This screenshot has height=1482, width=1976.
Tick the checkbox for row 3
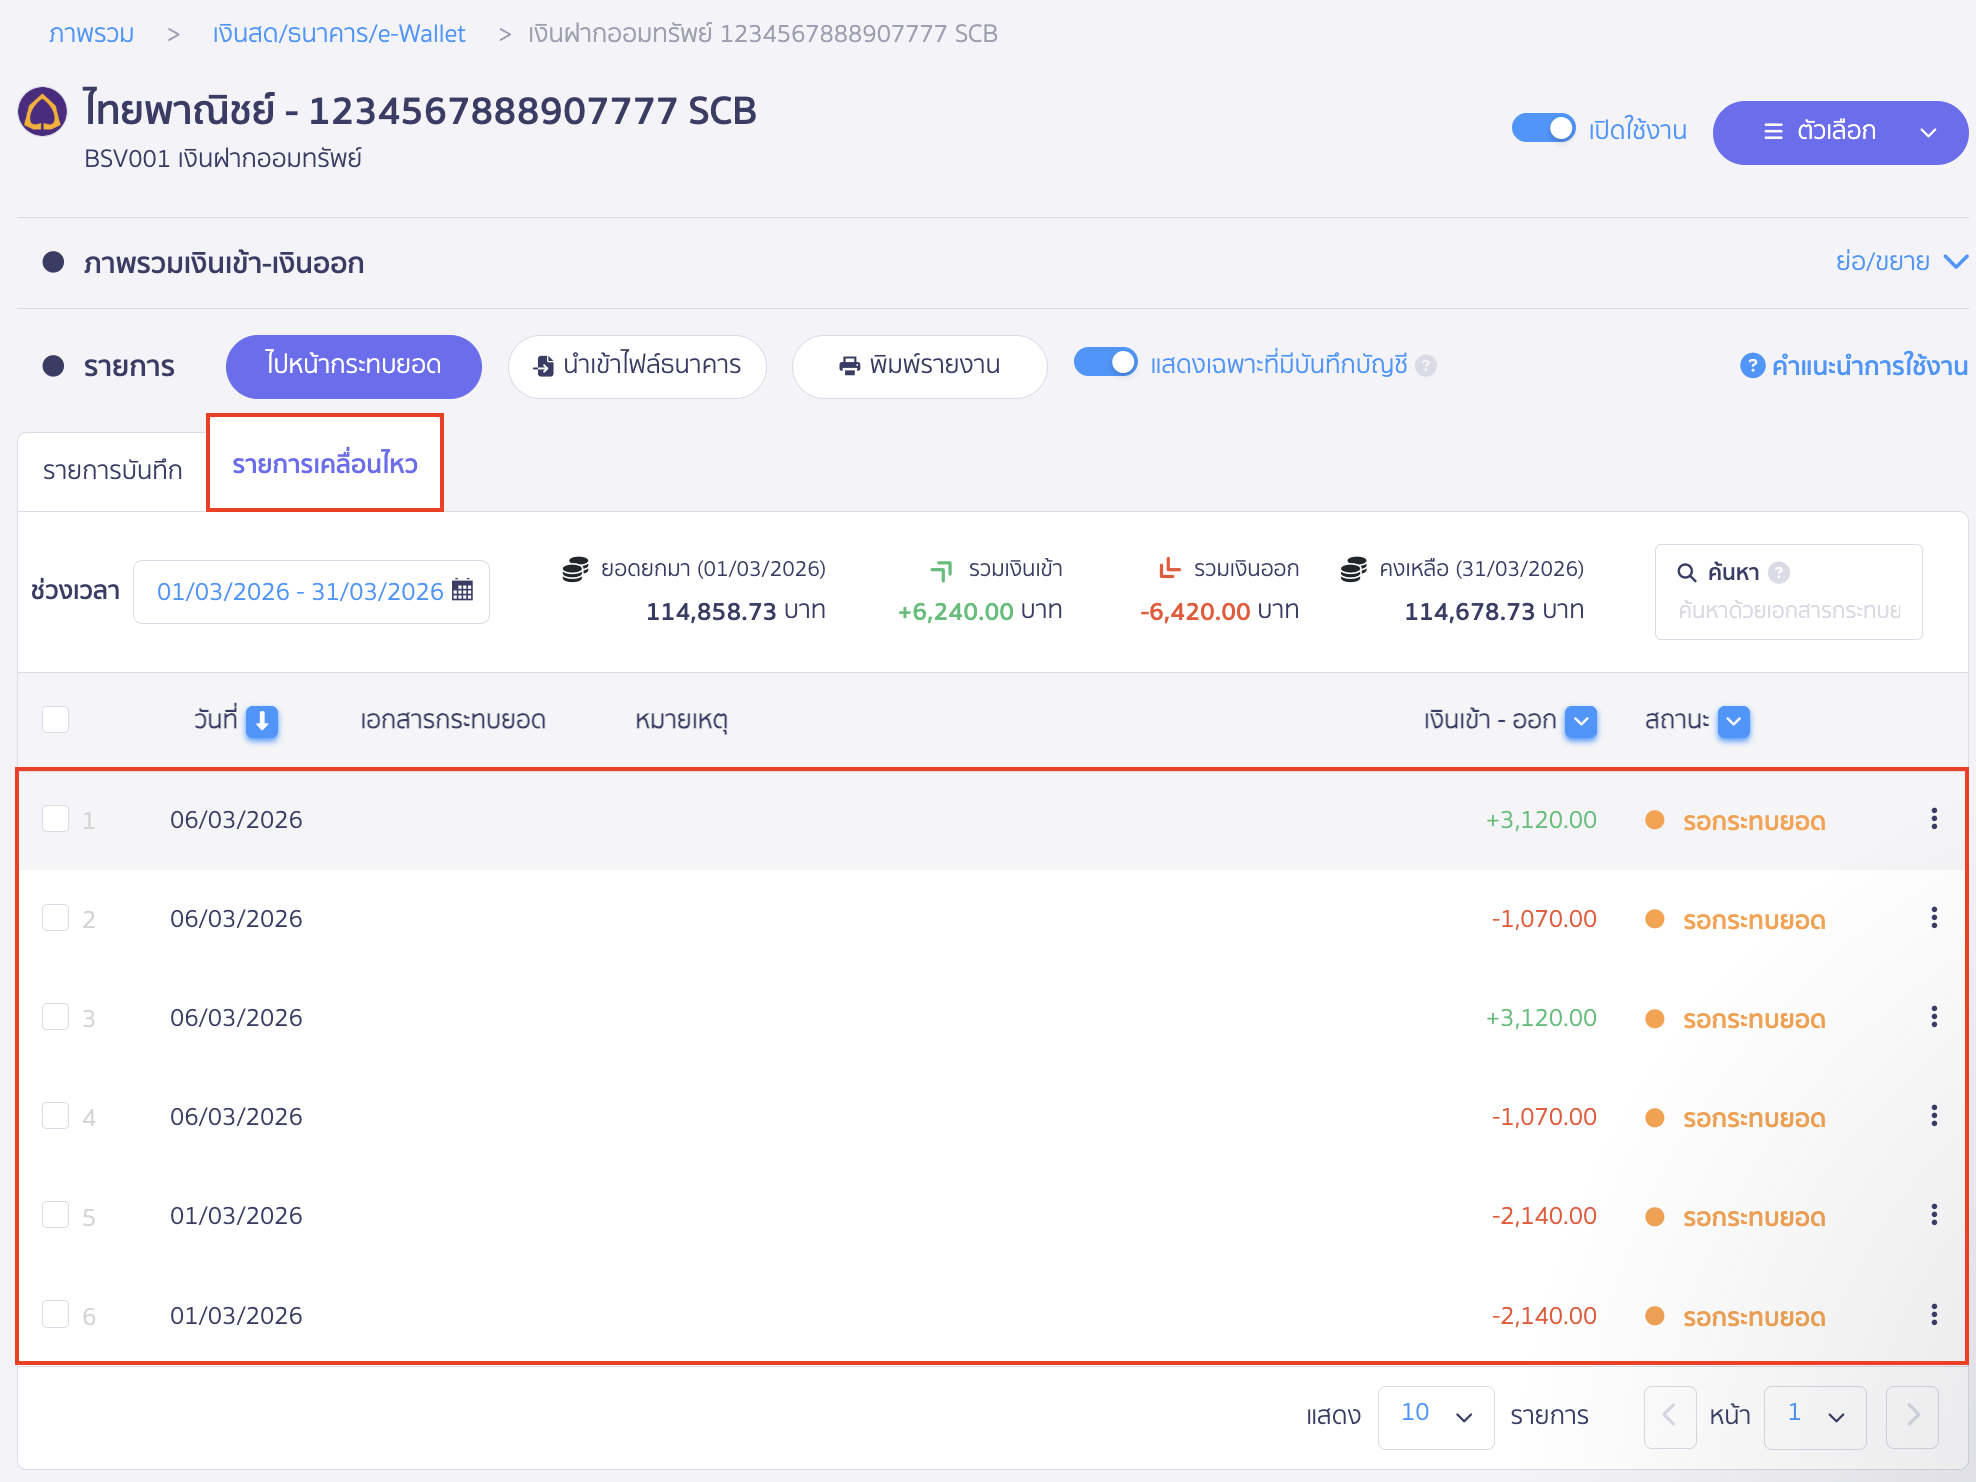pyautogui.click(x=56, y=1017)
